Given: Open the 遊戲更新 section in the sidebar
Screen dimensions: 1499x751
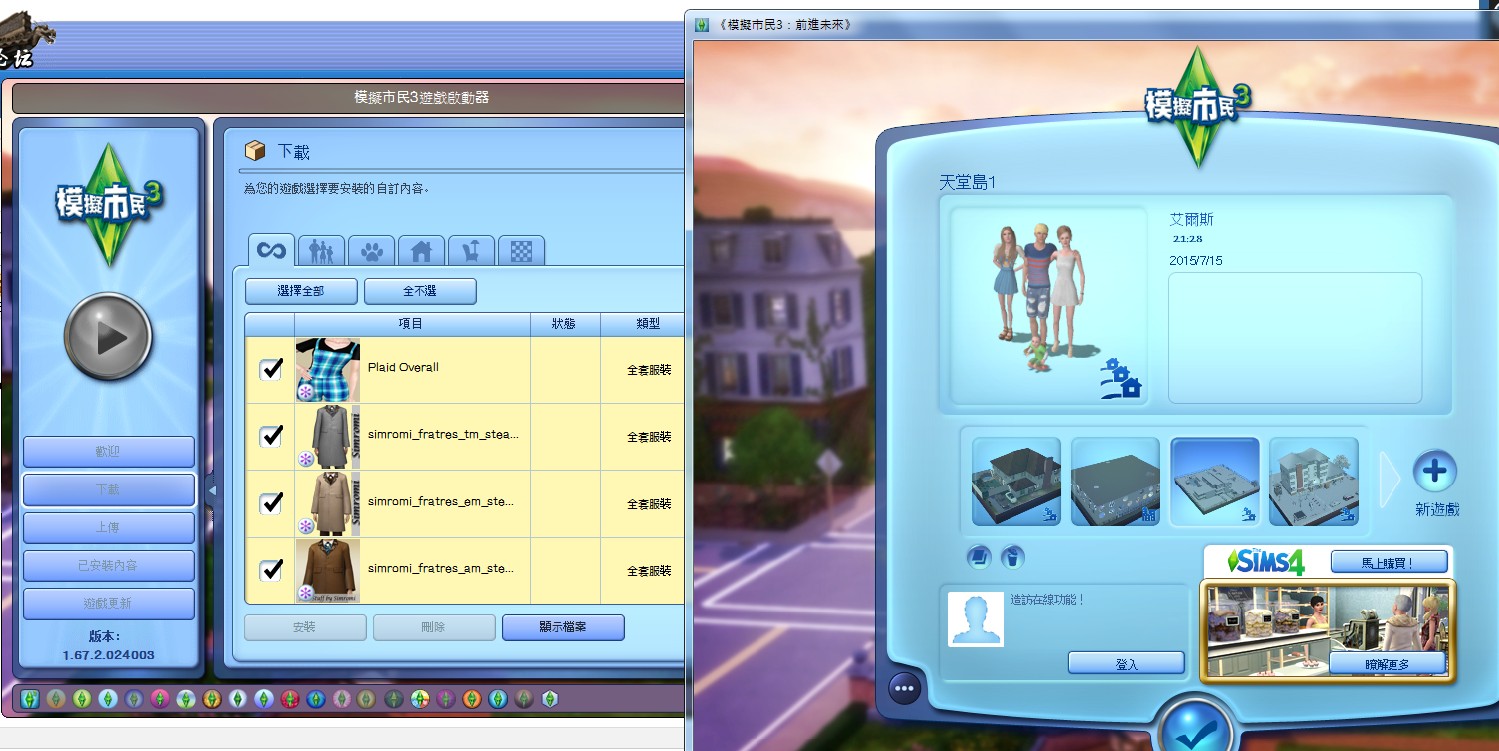Looking at the screenshot, I should coord(108,604).
